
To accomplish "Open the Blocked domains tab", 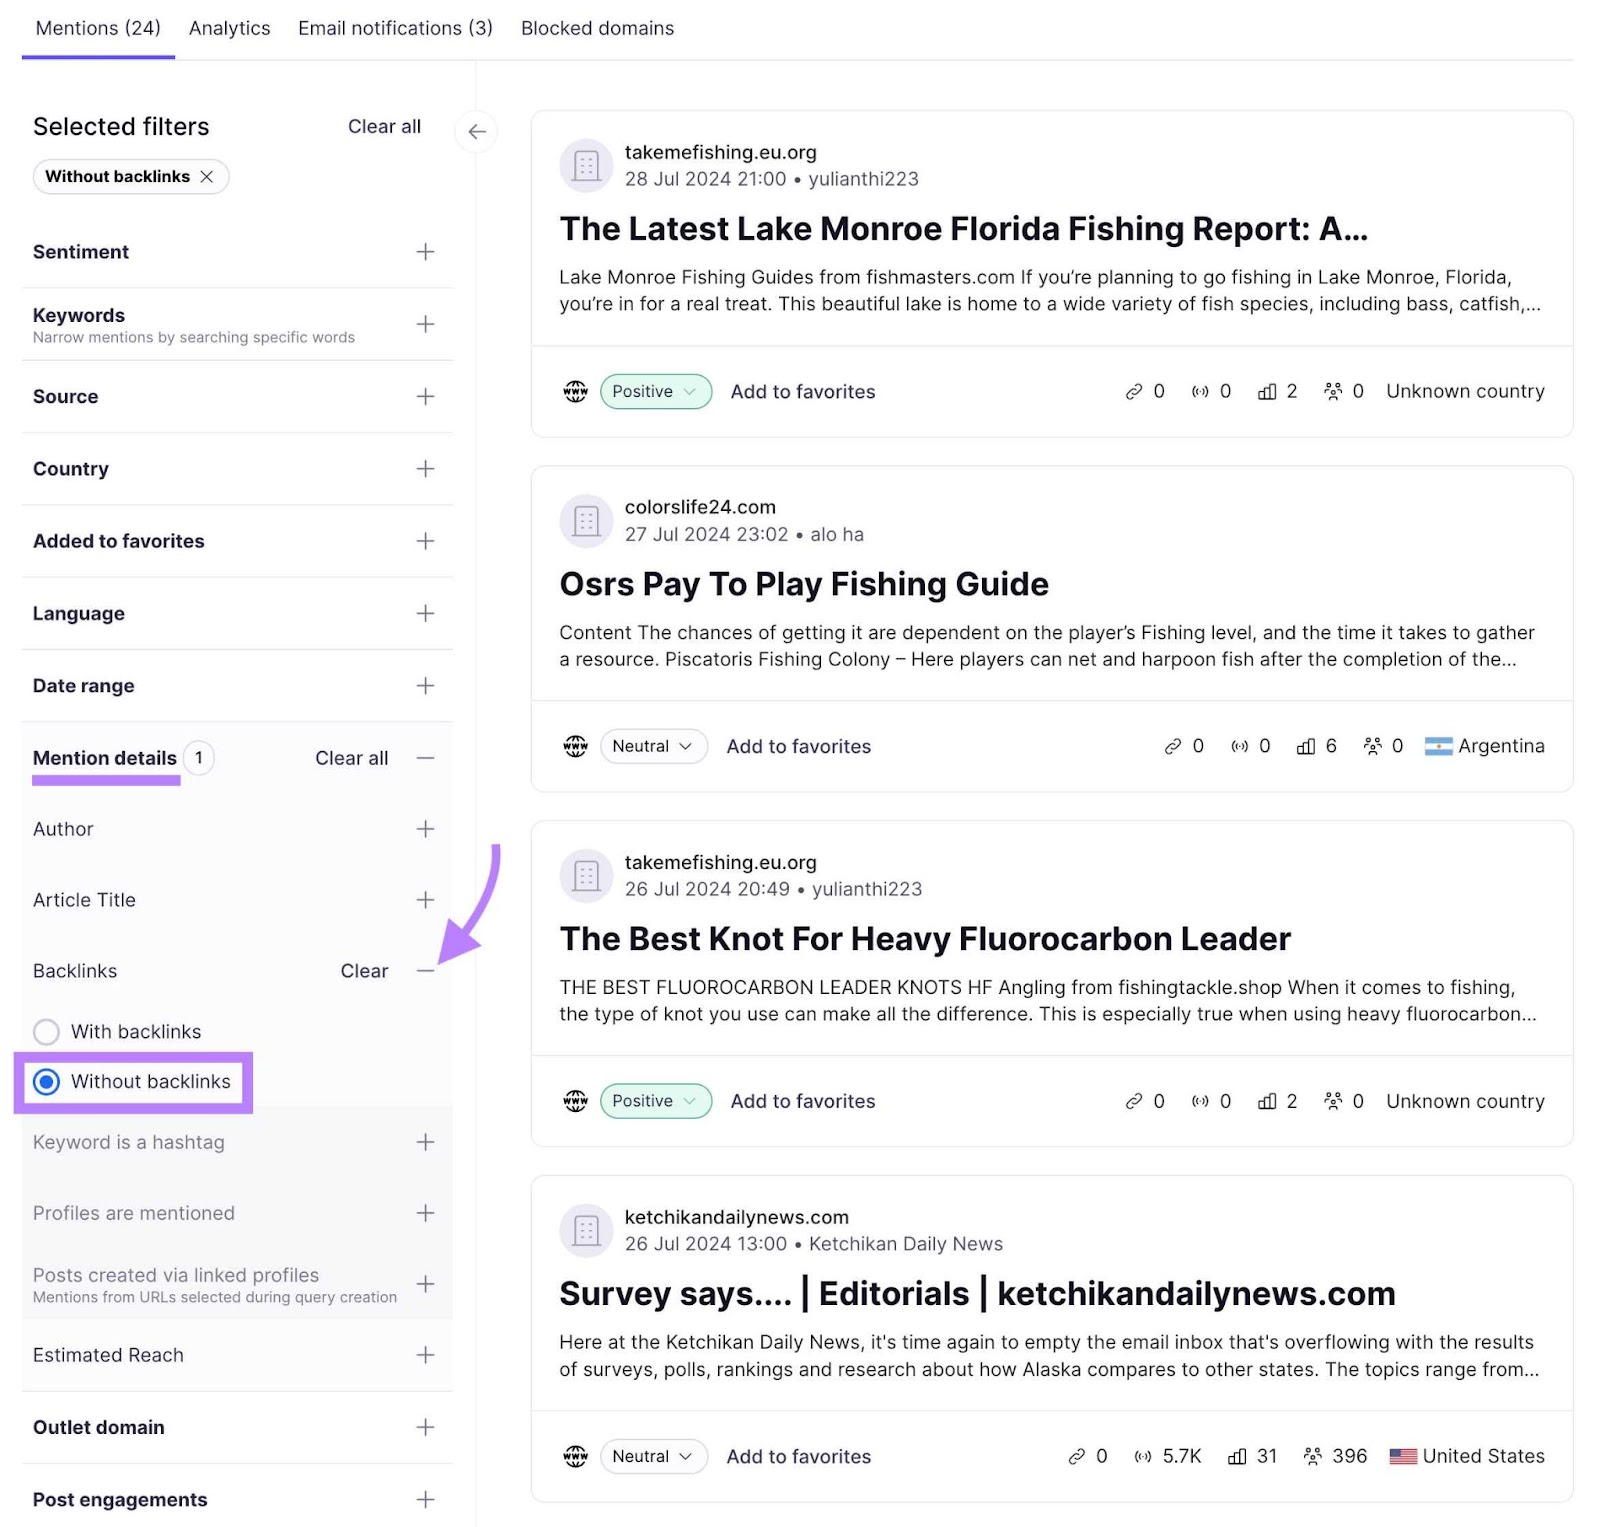I will [596, 28].
